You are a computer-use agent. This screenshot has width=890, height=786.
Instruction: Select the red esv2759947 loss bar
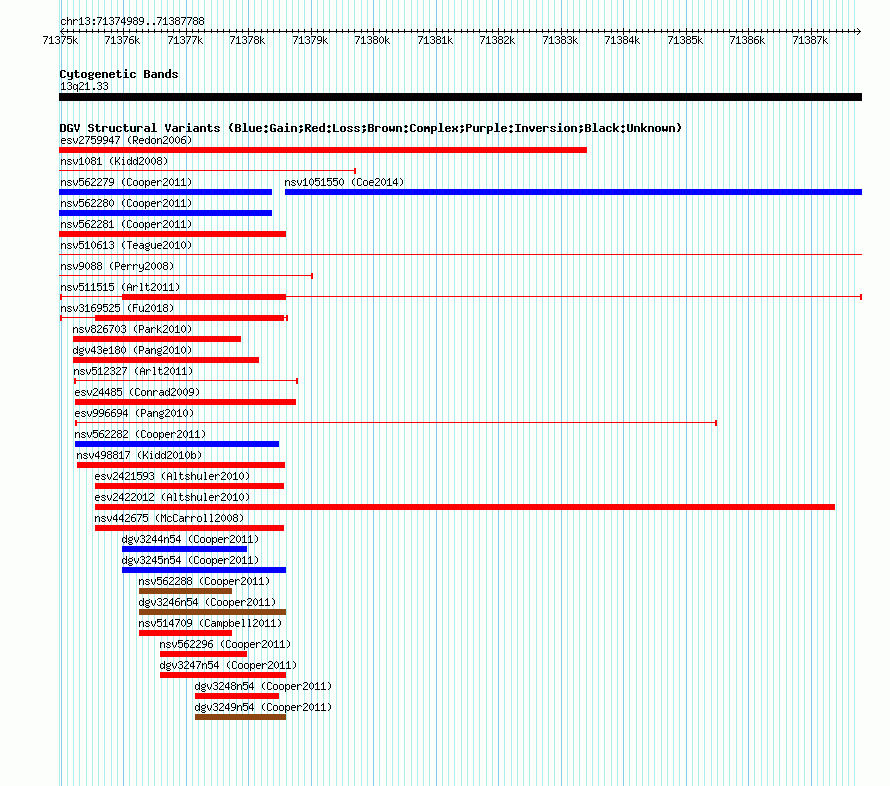pyautogui.click(x=323, y=150)
